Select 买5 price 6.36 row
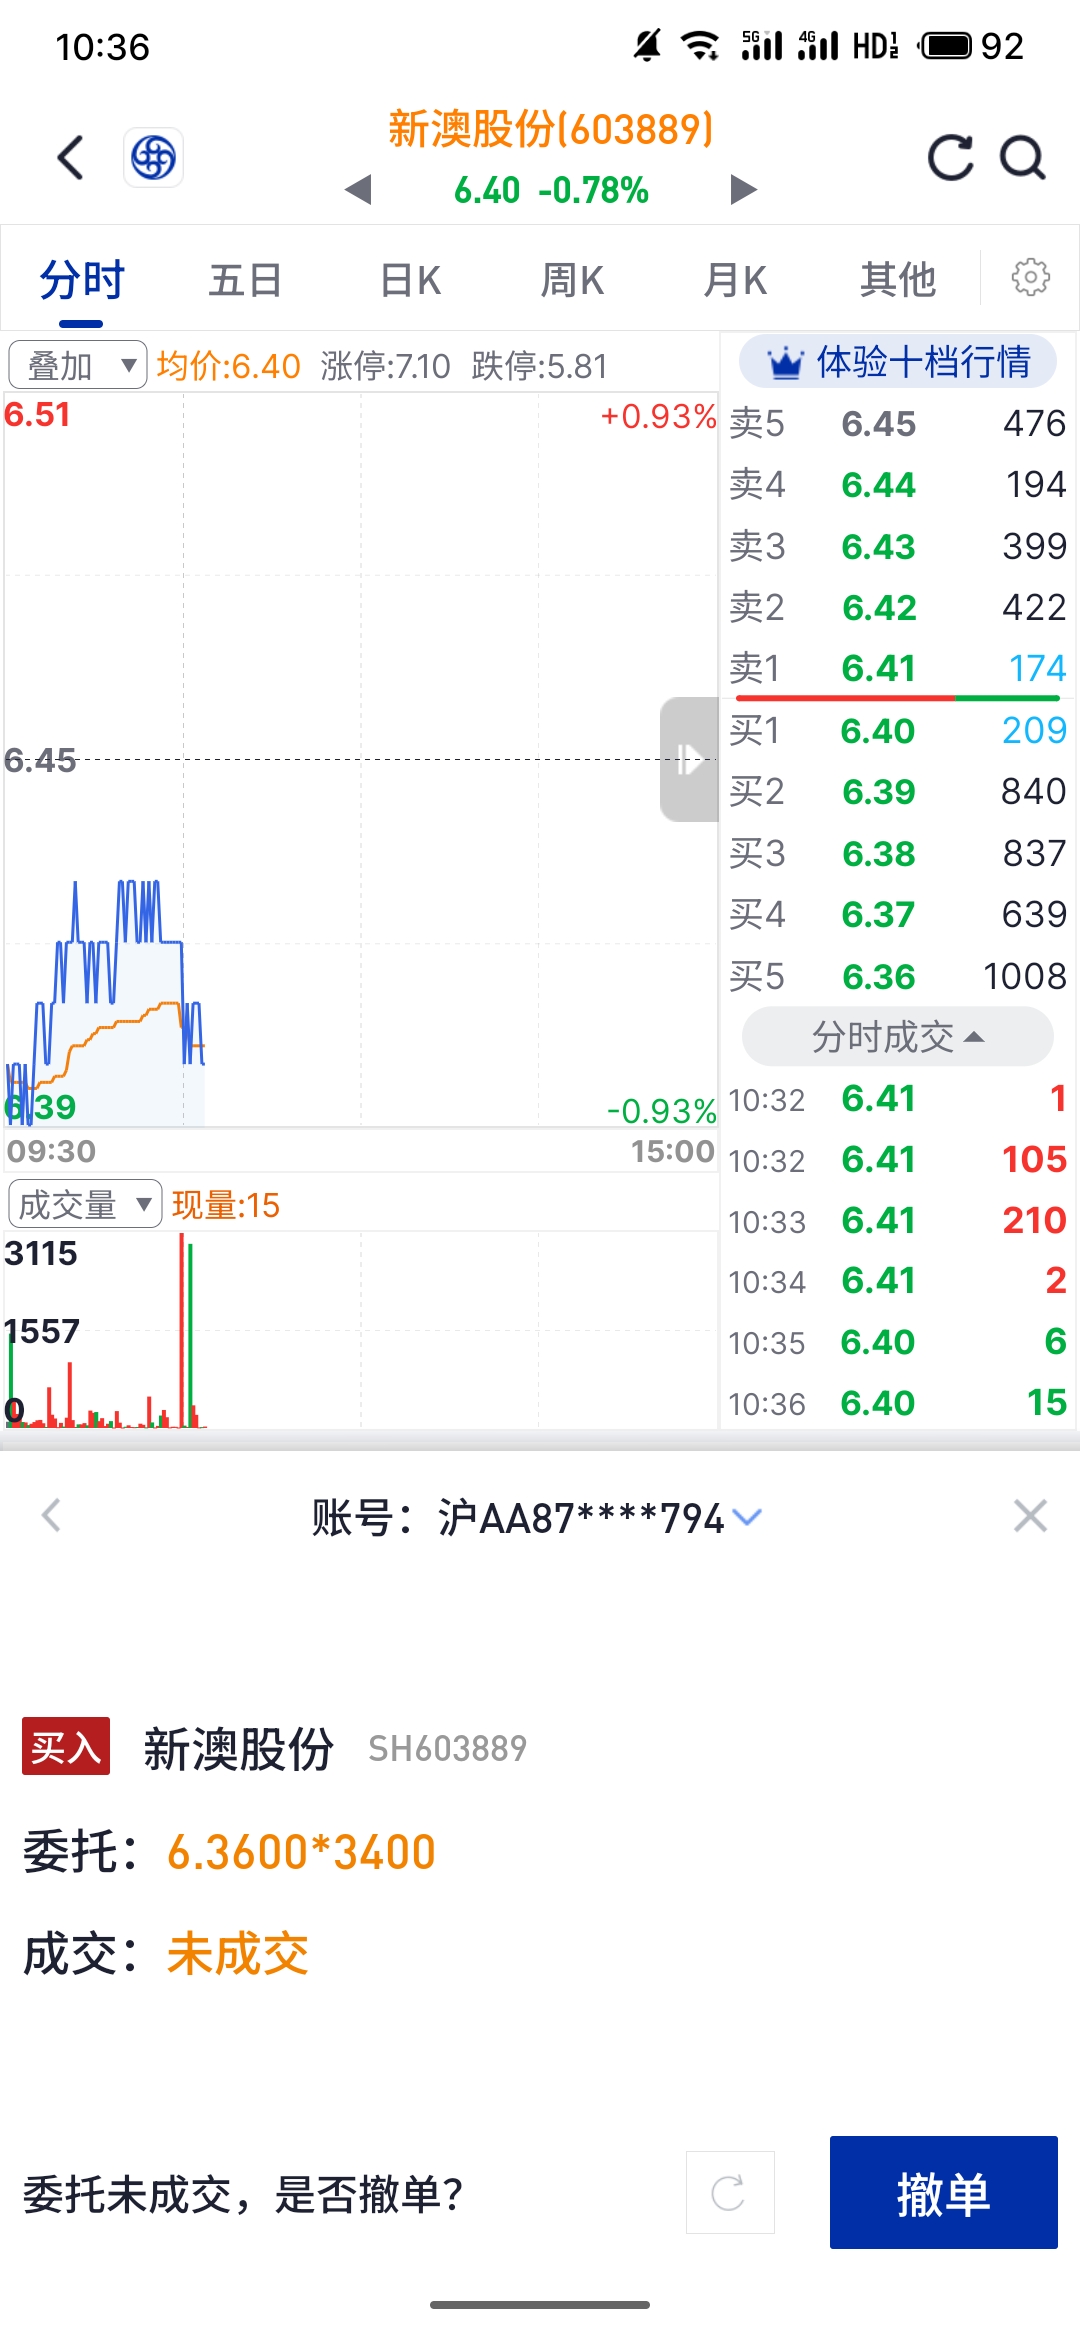 pyautogui.click(x=898, y=977)
